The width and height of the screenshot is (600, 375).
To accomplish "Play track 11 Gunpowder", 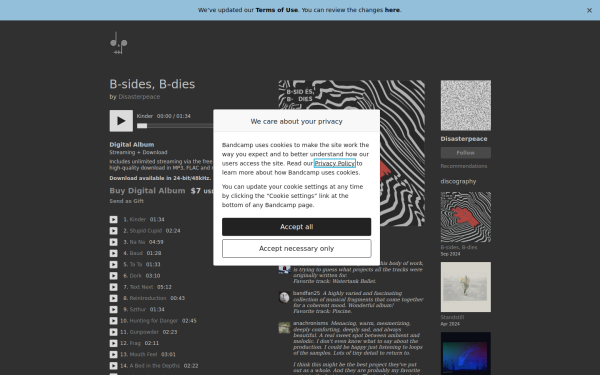I will [113, 332].
